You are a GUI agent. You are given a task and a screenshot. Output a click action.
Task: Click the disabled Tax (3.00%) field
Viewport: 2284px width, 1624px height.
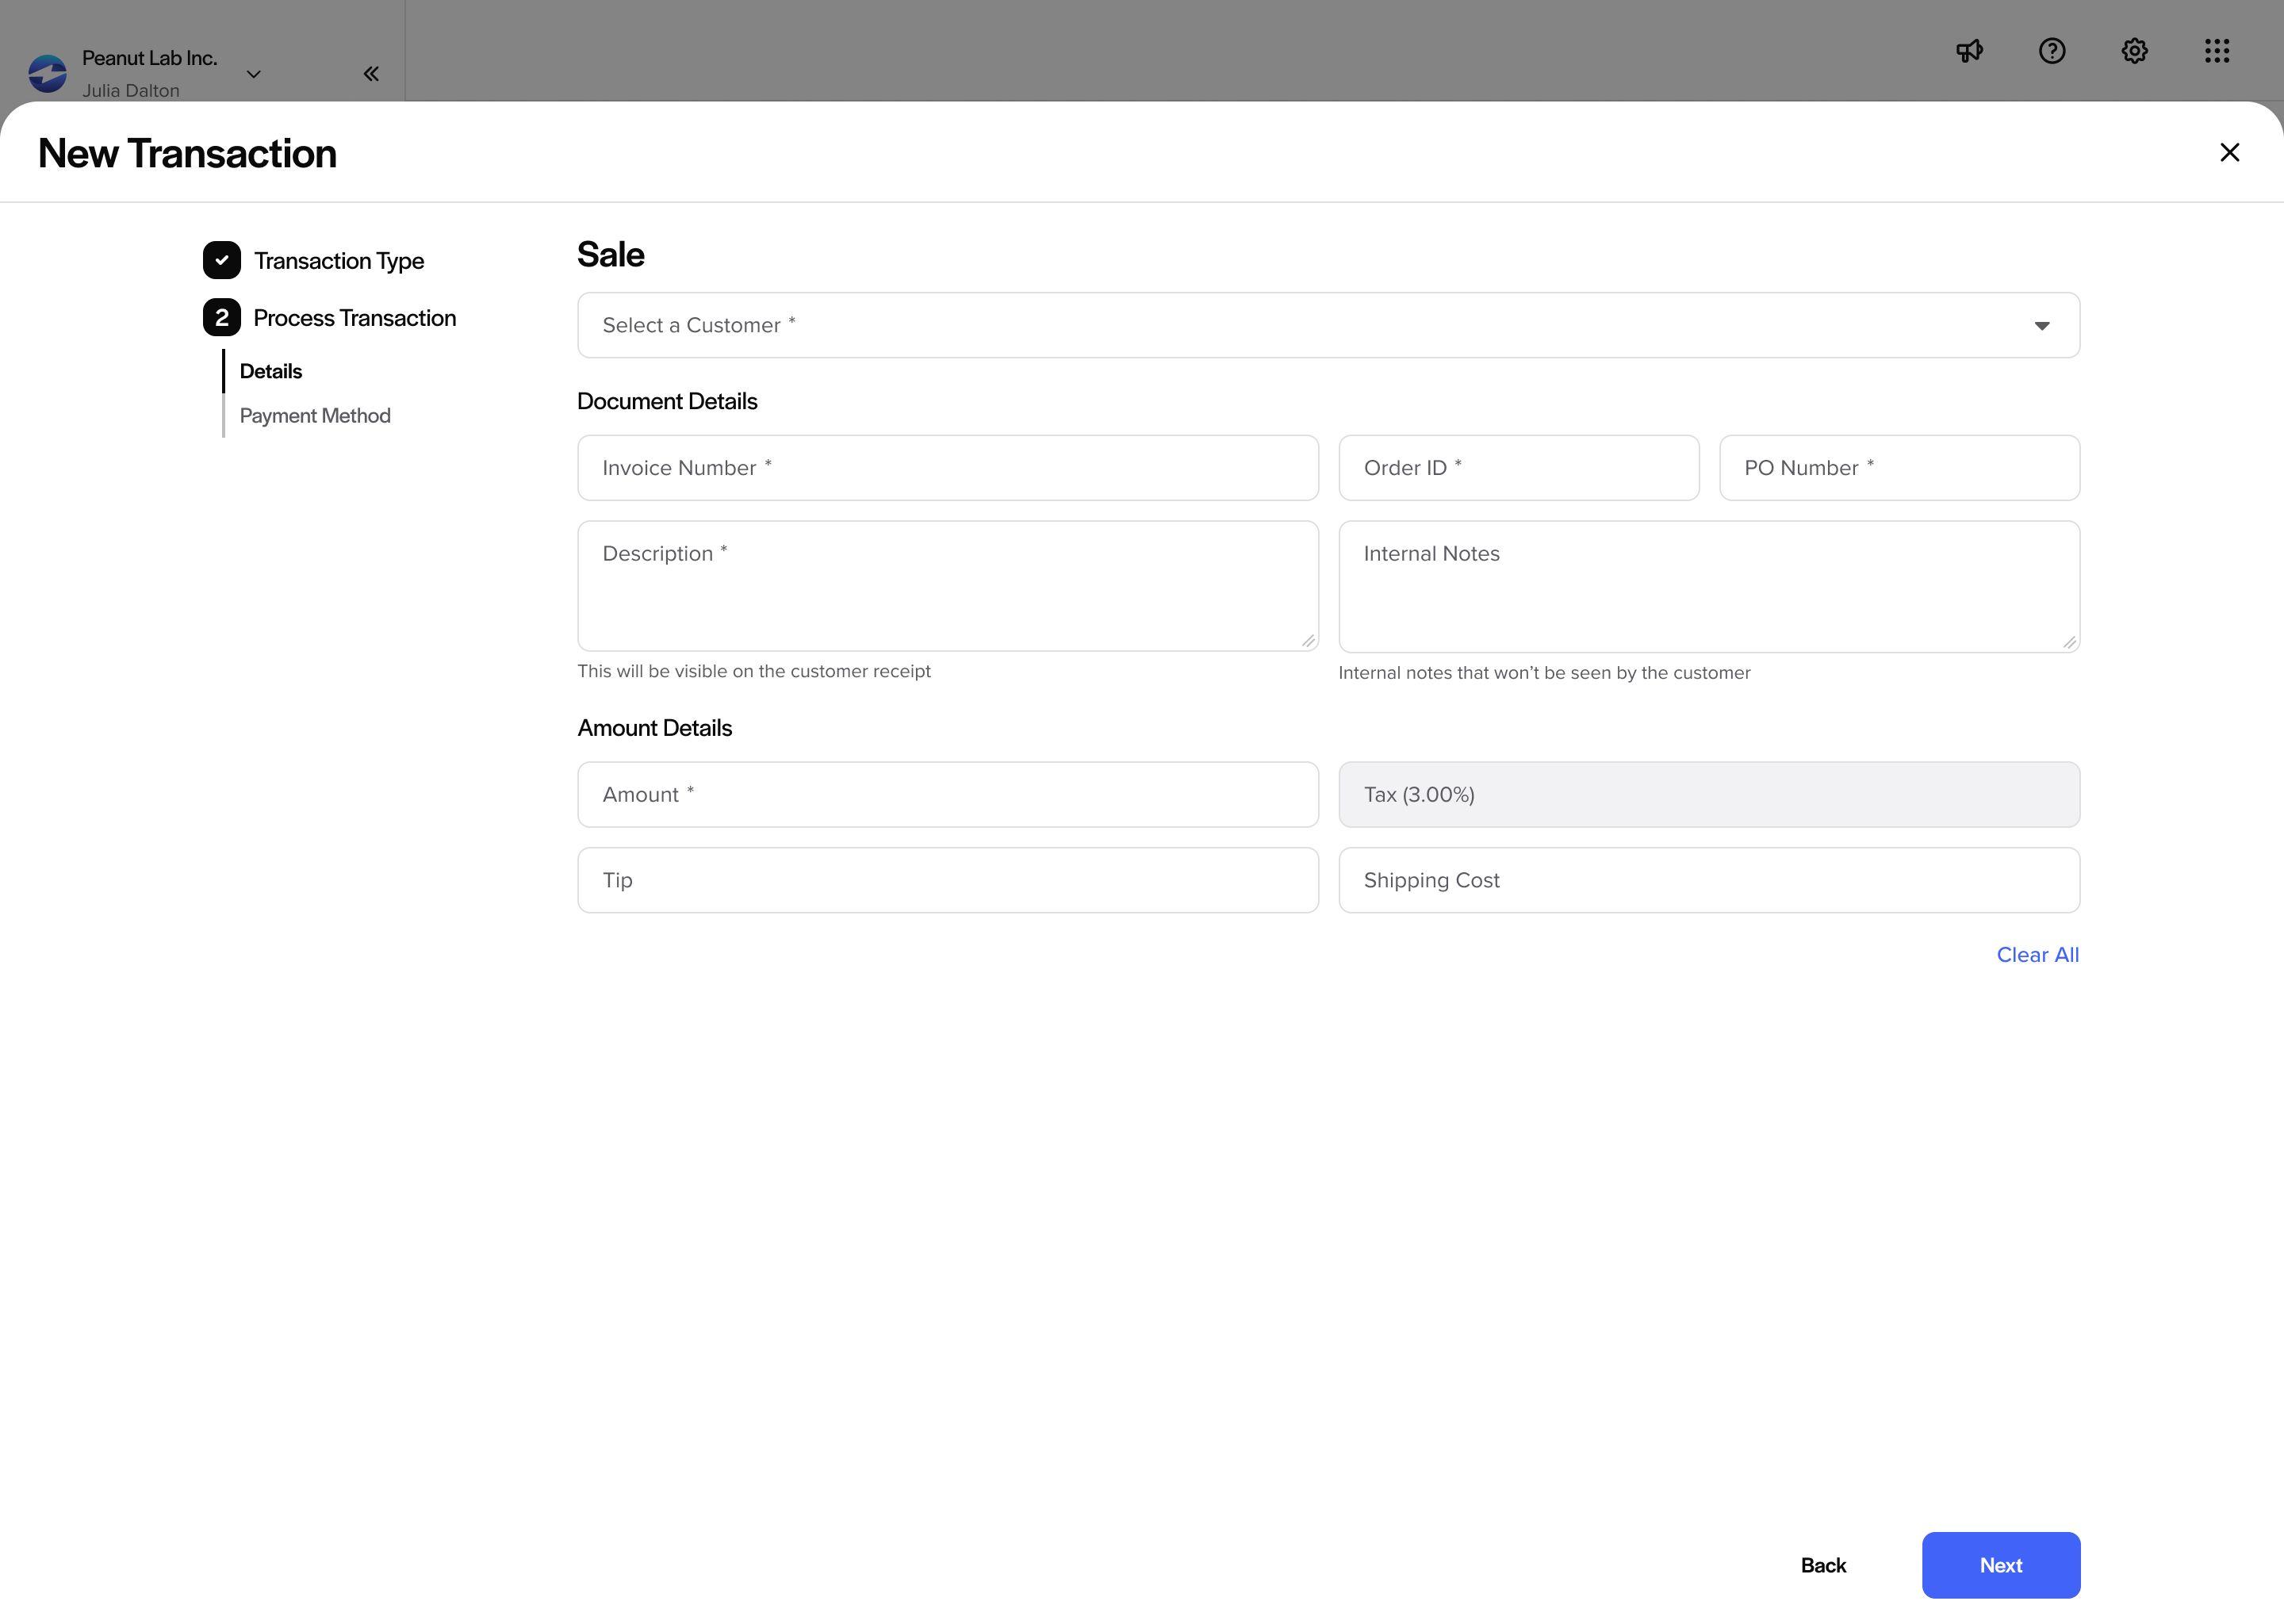1709,795
